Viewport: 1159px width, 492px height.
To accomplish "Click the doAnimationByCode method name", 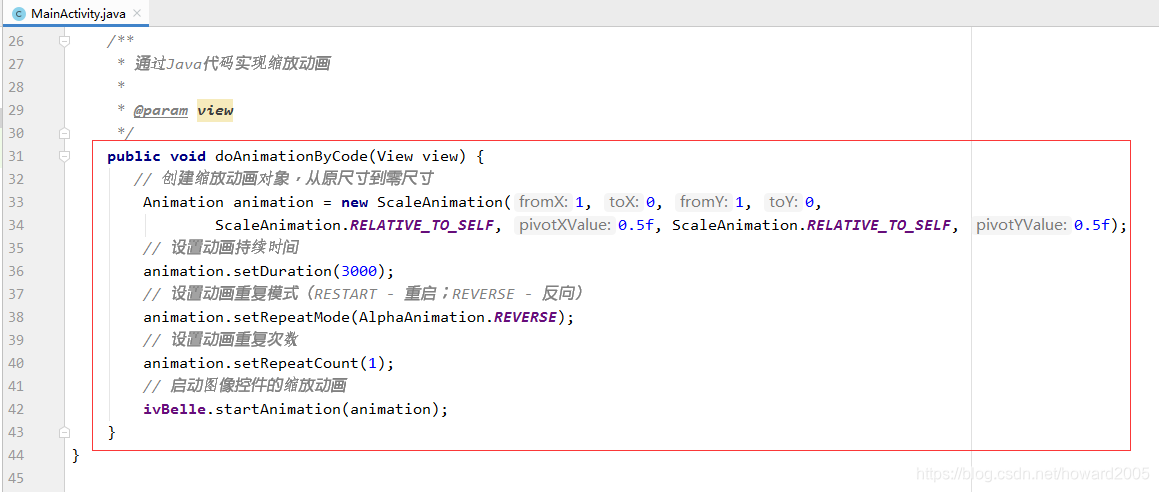I will (x=291, y=156).
